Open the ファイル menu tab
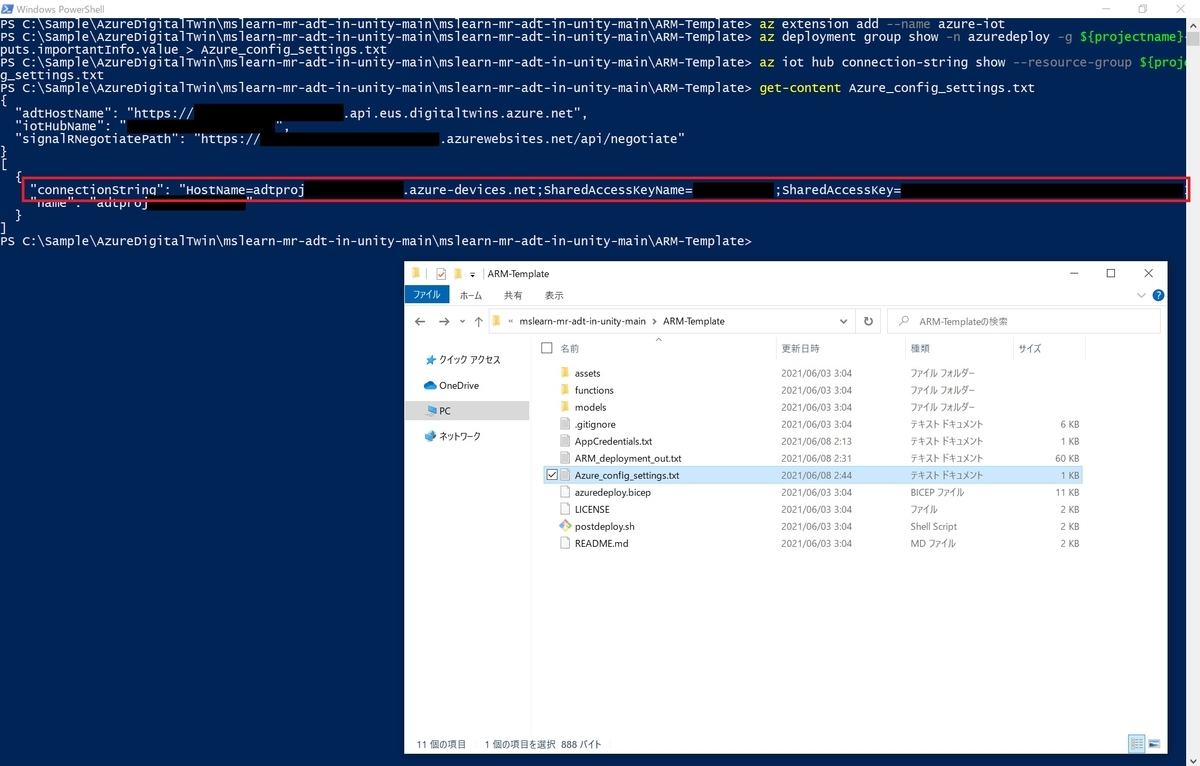This screenshot has height=766, width=1200. 427,295
